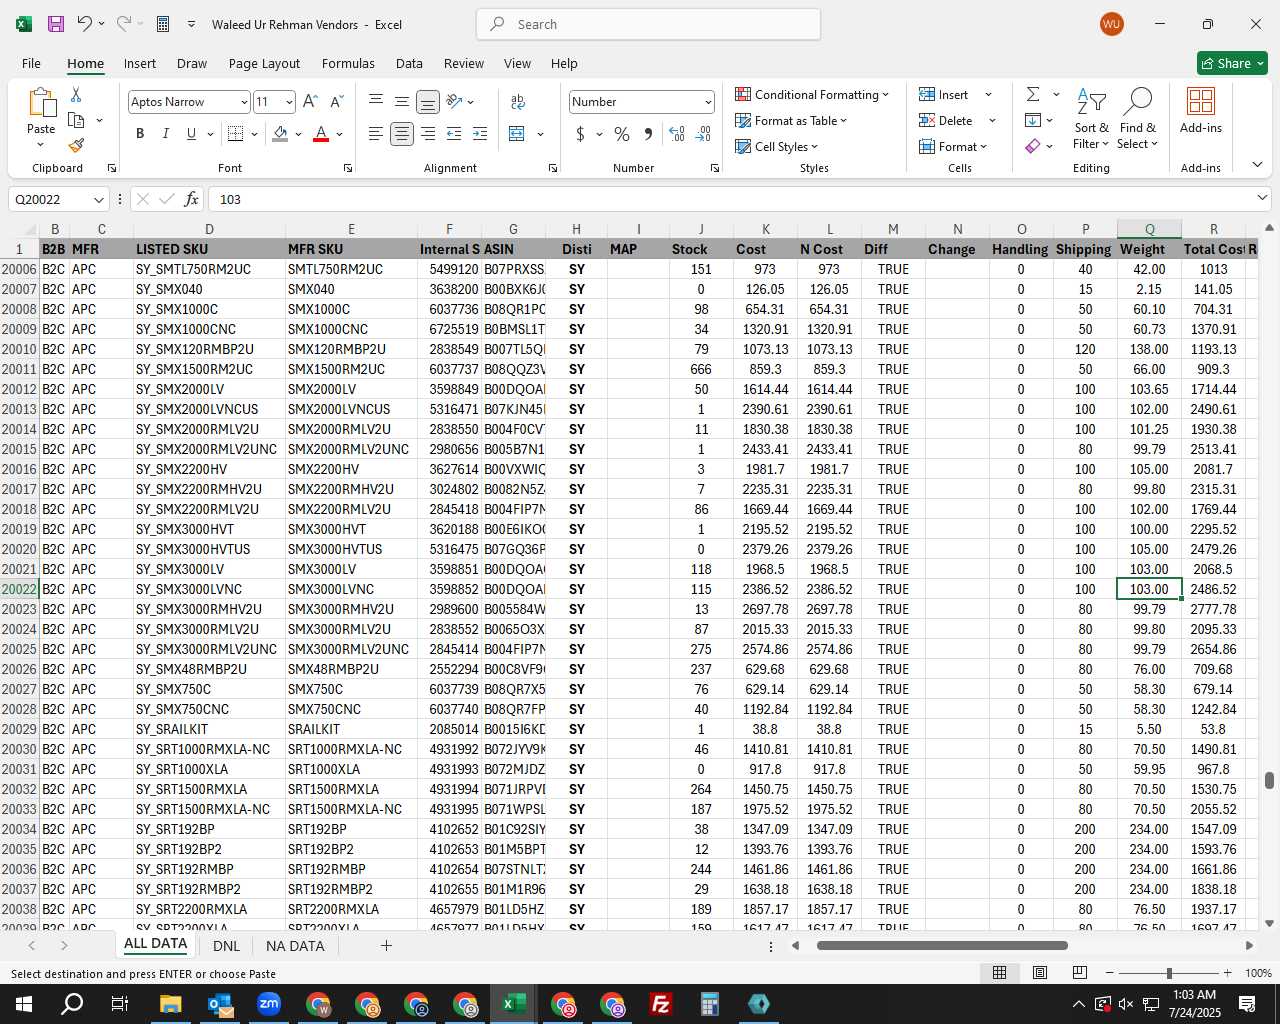Copy the selected cells
Image resolution: width=1280 pixels, height=1024 pixels.
coord(76,120)
